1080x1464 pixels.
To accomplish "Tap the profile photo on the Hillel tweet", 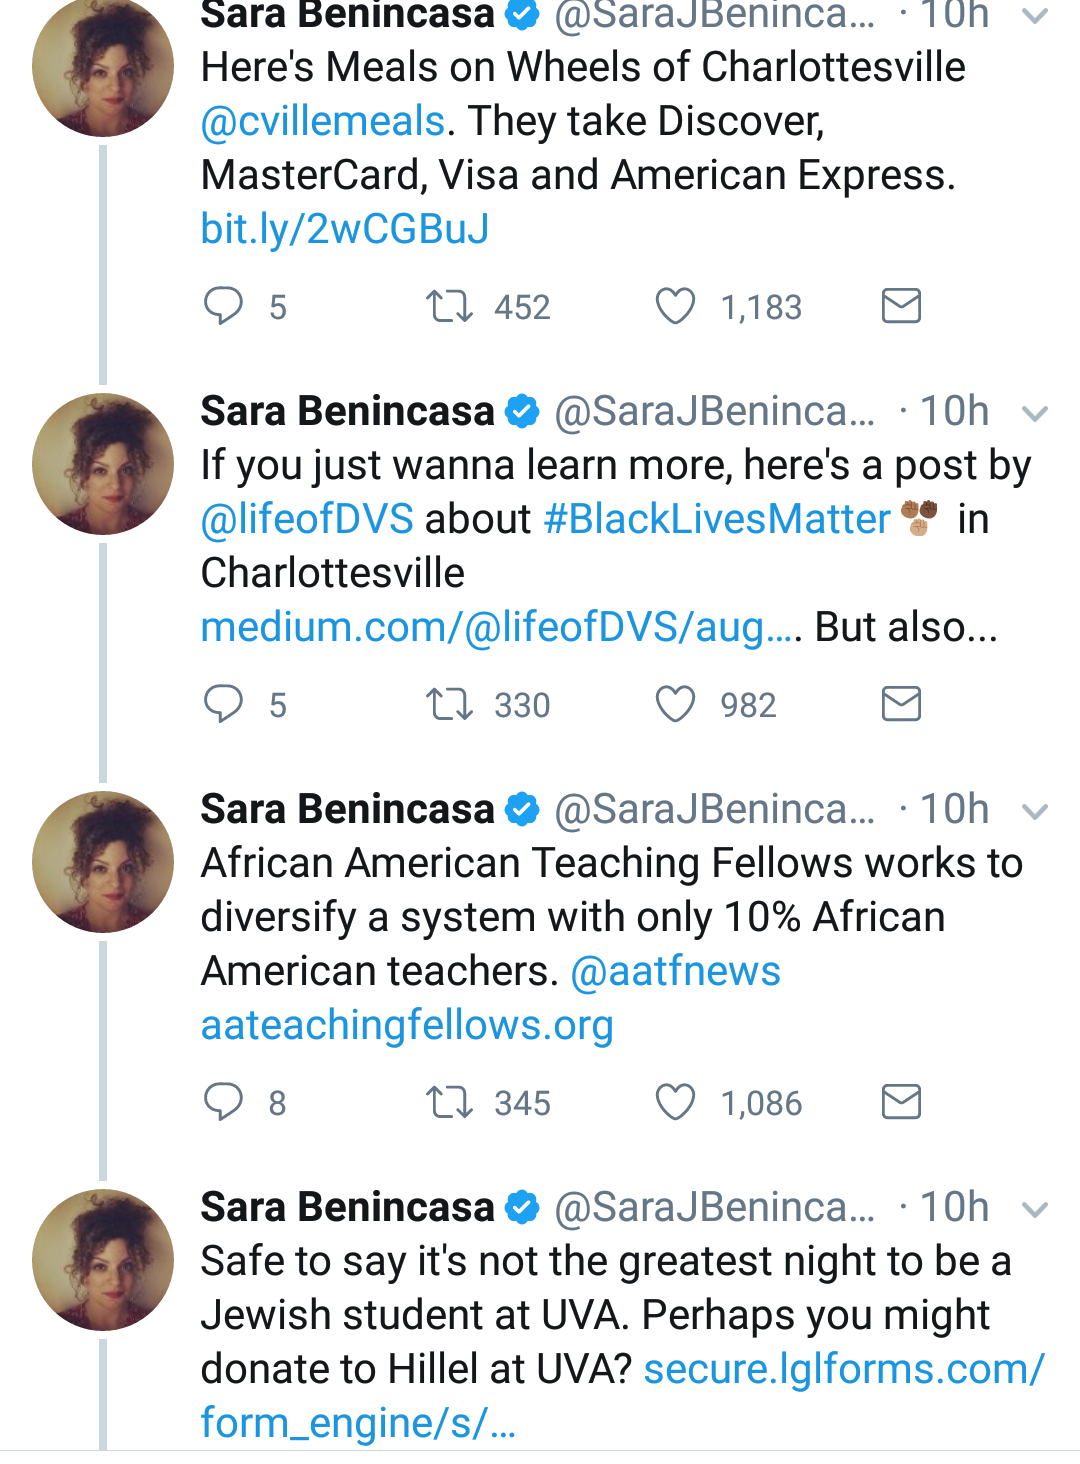I will 103,1259.
